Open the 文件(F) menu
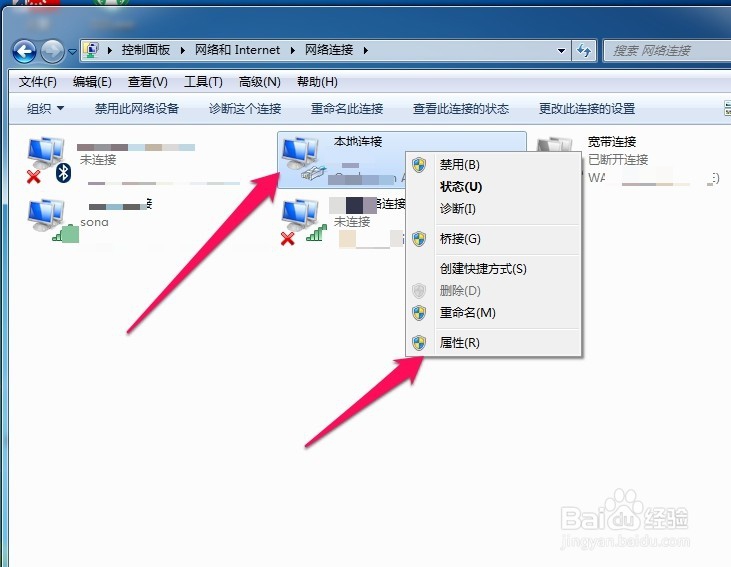731x567 pixels. pos(38,82)
